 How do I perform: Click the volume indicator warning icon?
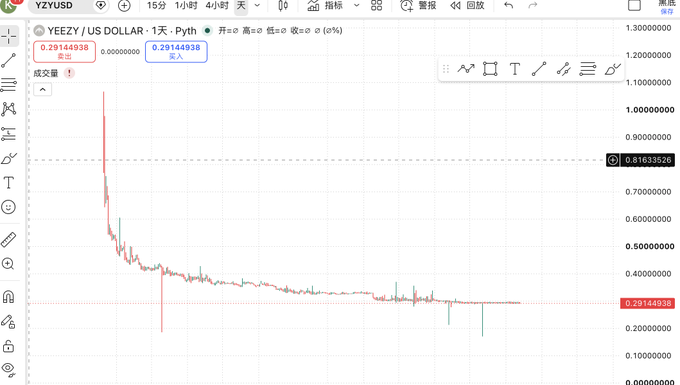pyautogui.click(x=69, y=73)
